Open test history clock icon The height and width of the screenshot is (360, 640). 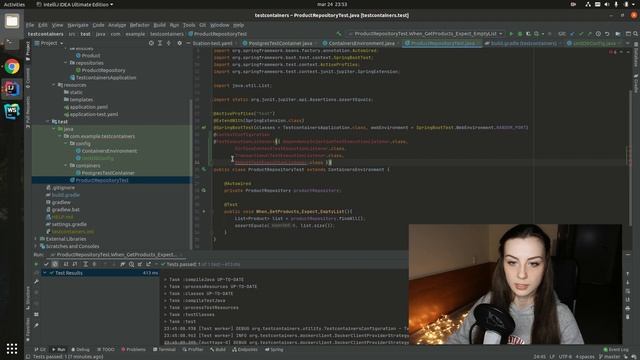[x=131, y=264]
